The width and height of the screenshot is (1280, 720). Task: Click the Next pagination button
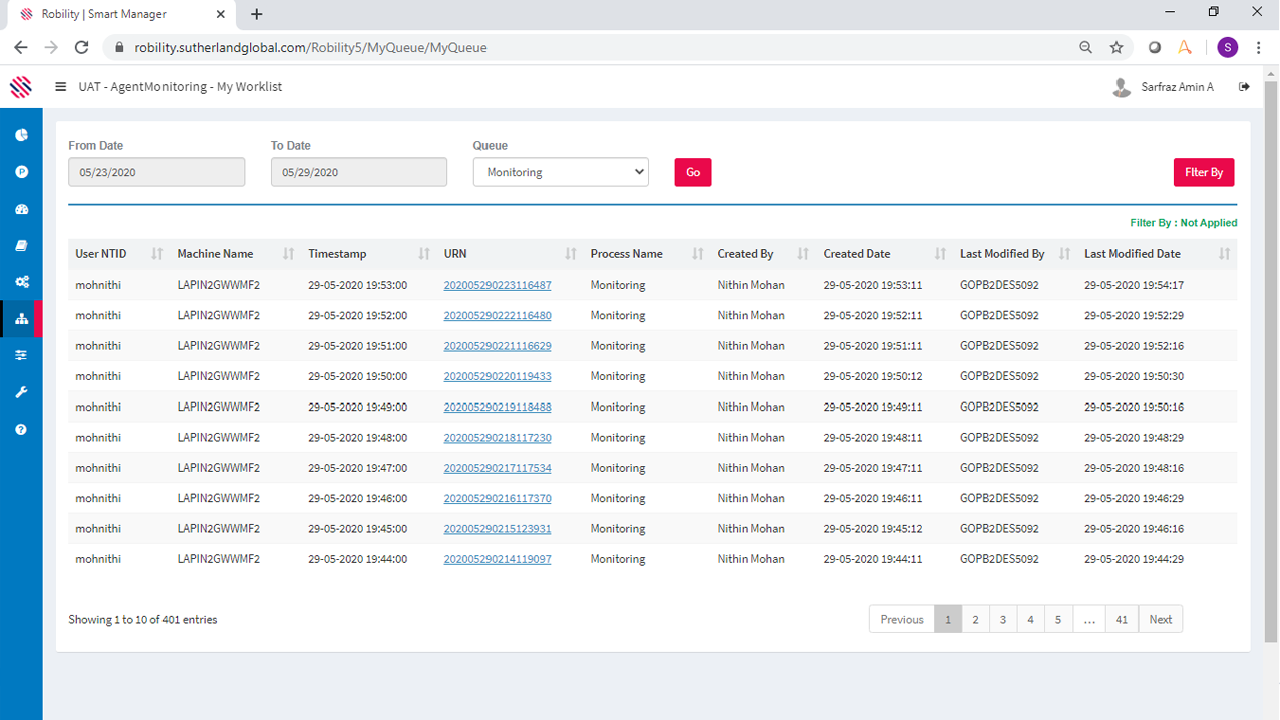click(x=1161, y=619)
